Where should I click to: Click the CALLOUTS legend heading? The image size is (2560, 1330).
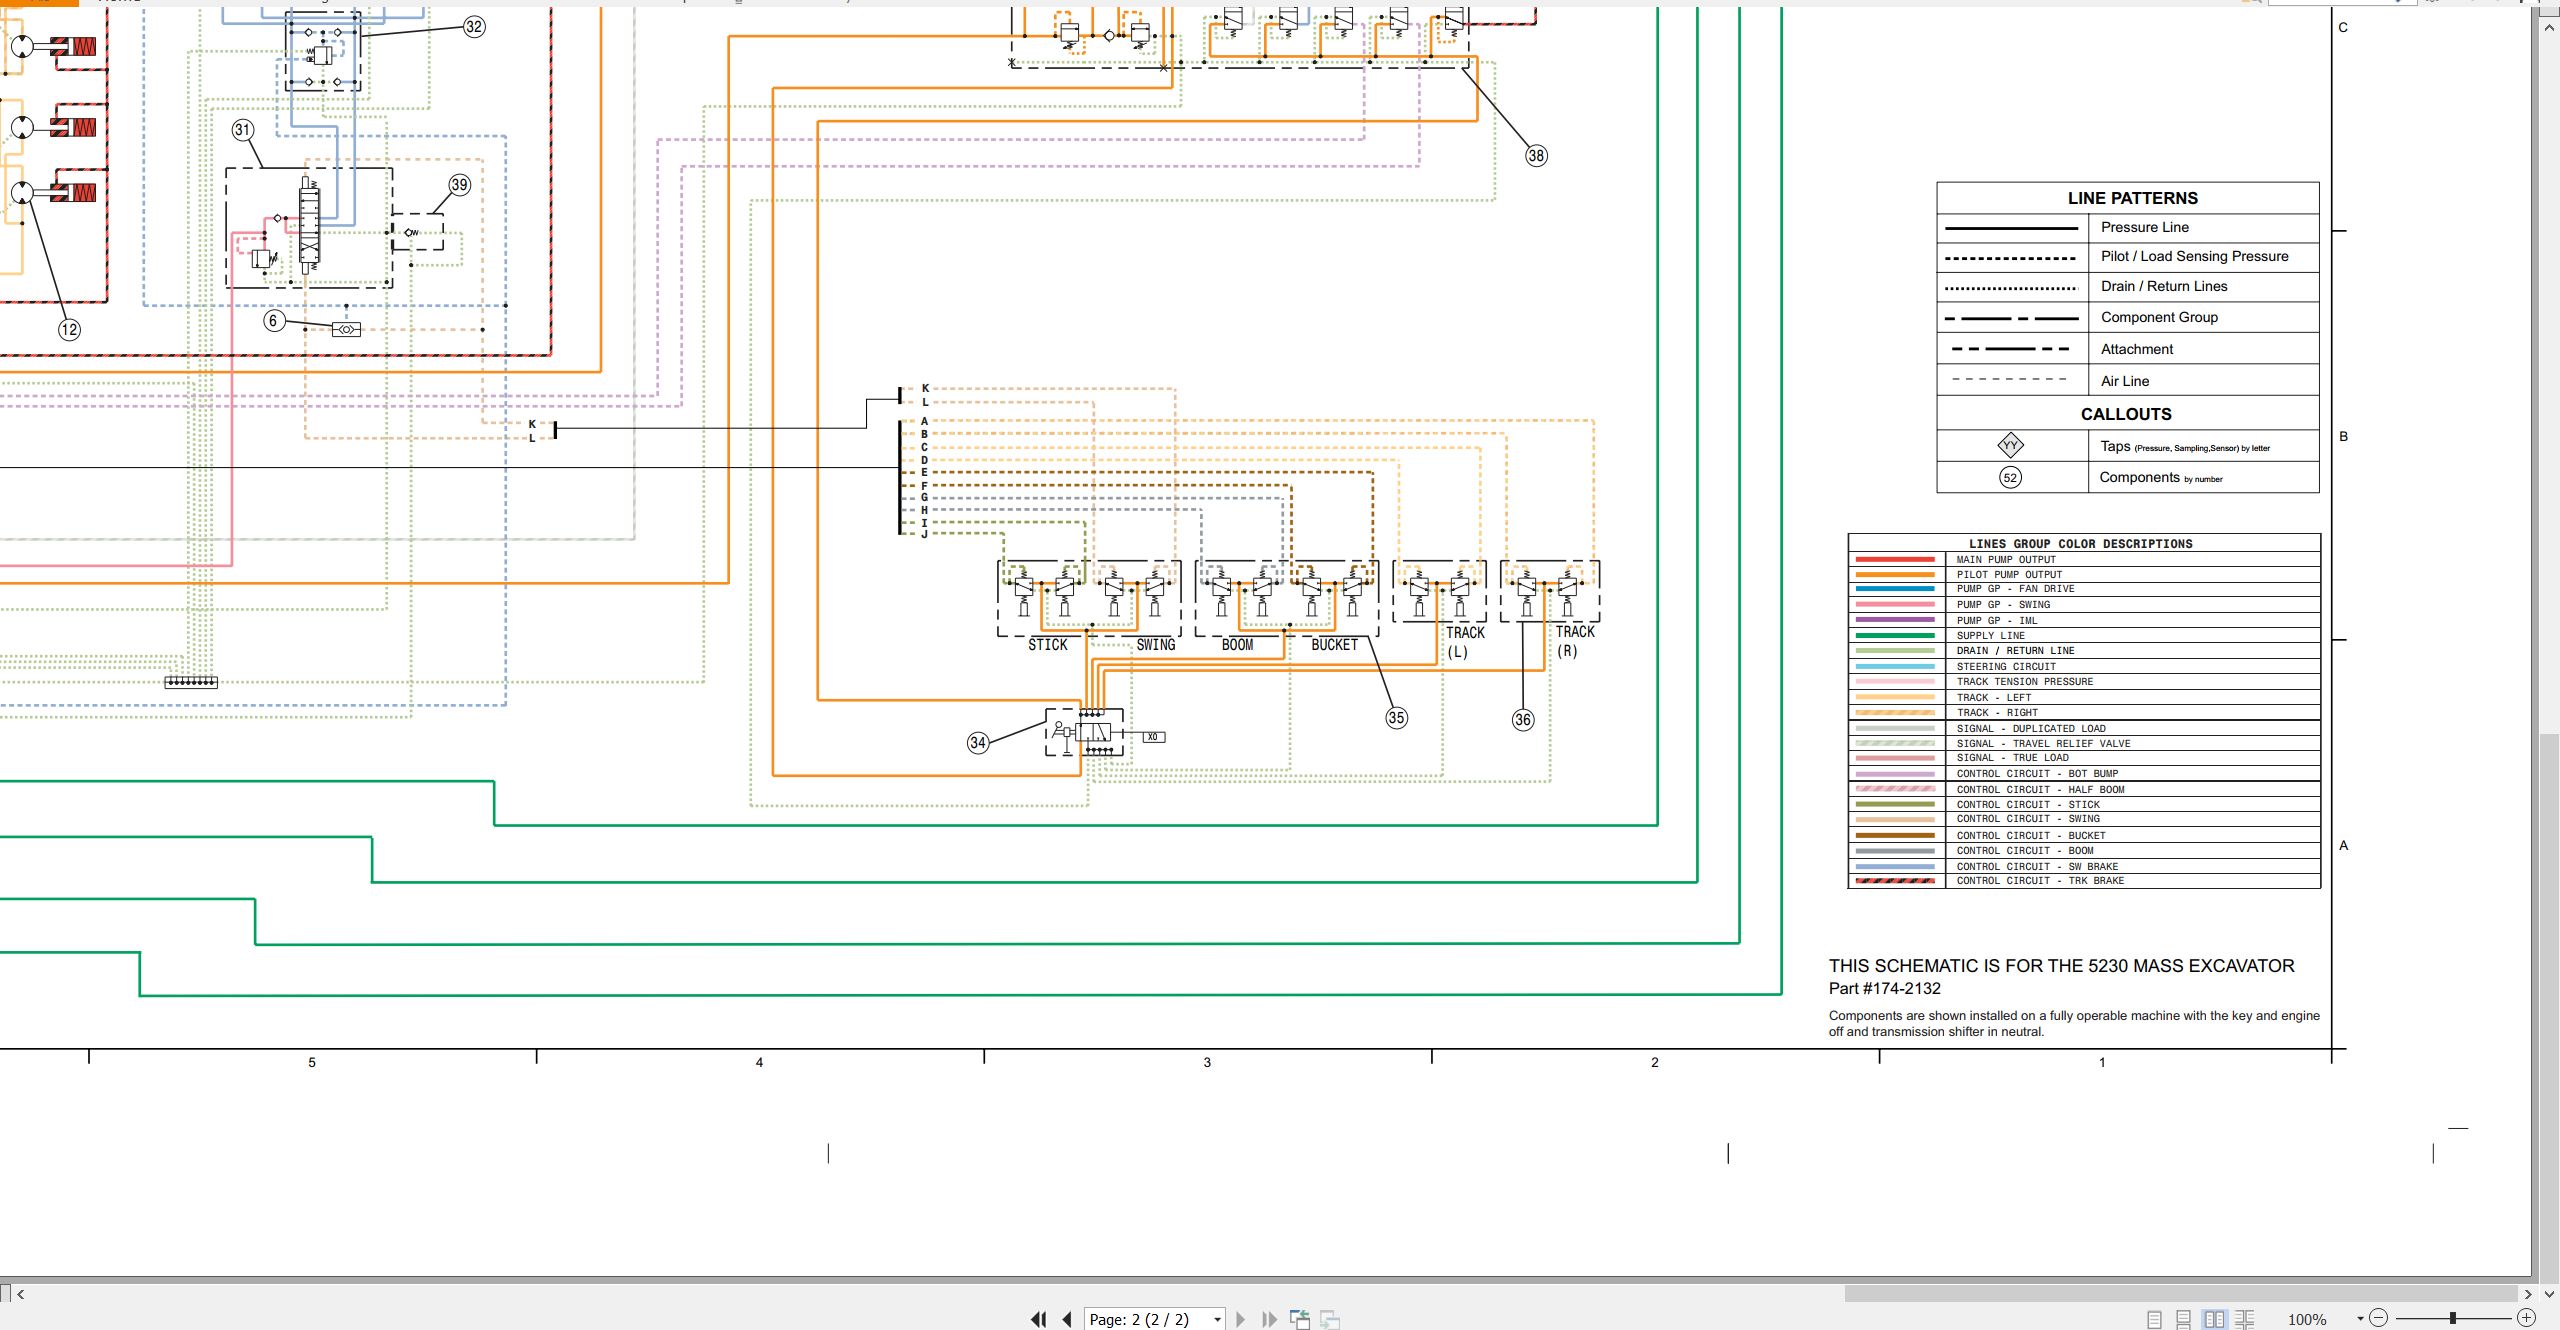click(x=2126, y=414)
